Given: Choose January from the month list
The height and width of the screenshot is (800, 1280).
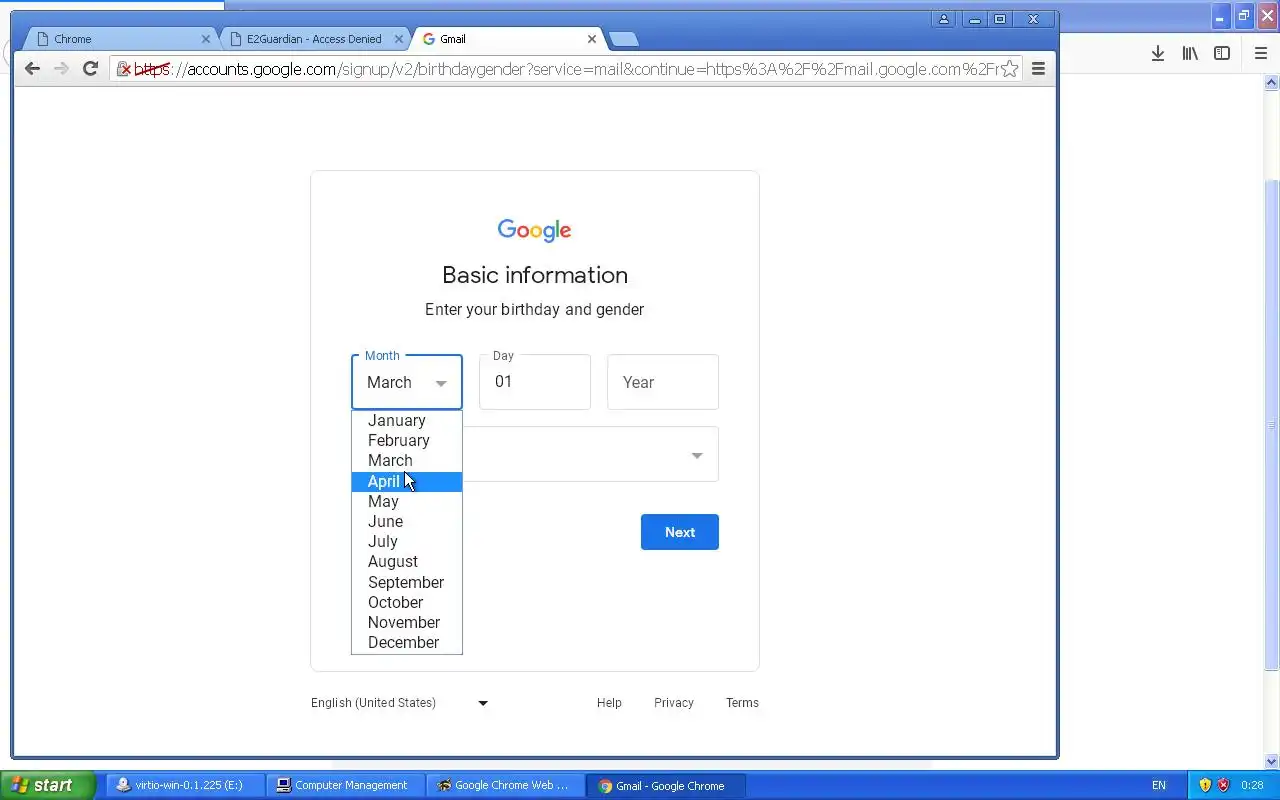Looking at the screenshot, I should click(407, 420).
